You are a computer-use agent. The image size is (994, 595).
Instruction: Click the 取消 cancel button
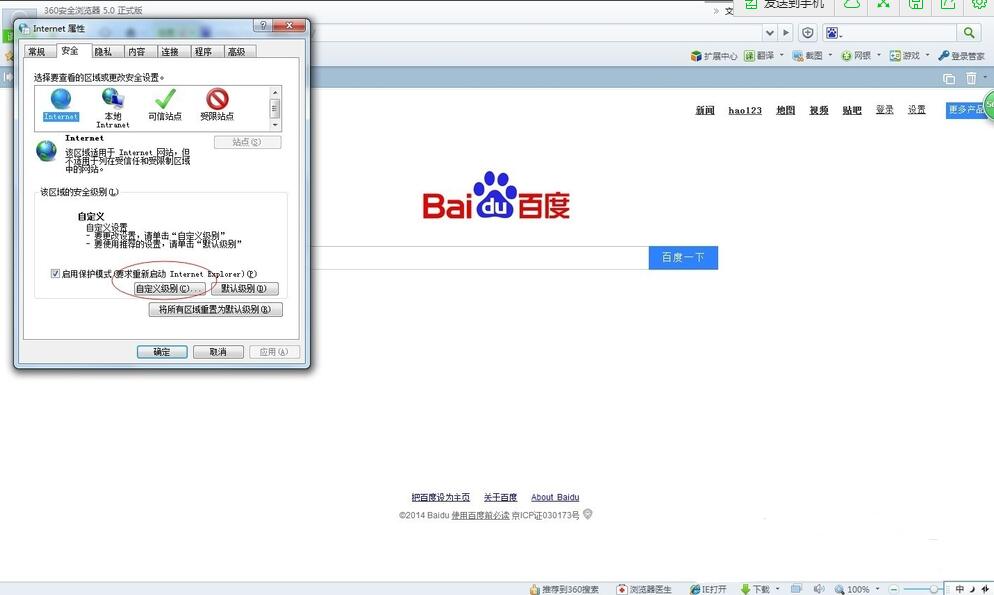click(218, 352)
